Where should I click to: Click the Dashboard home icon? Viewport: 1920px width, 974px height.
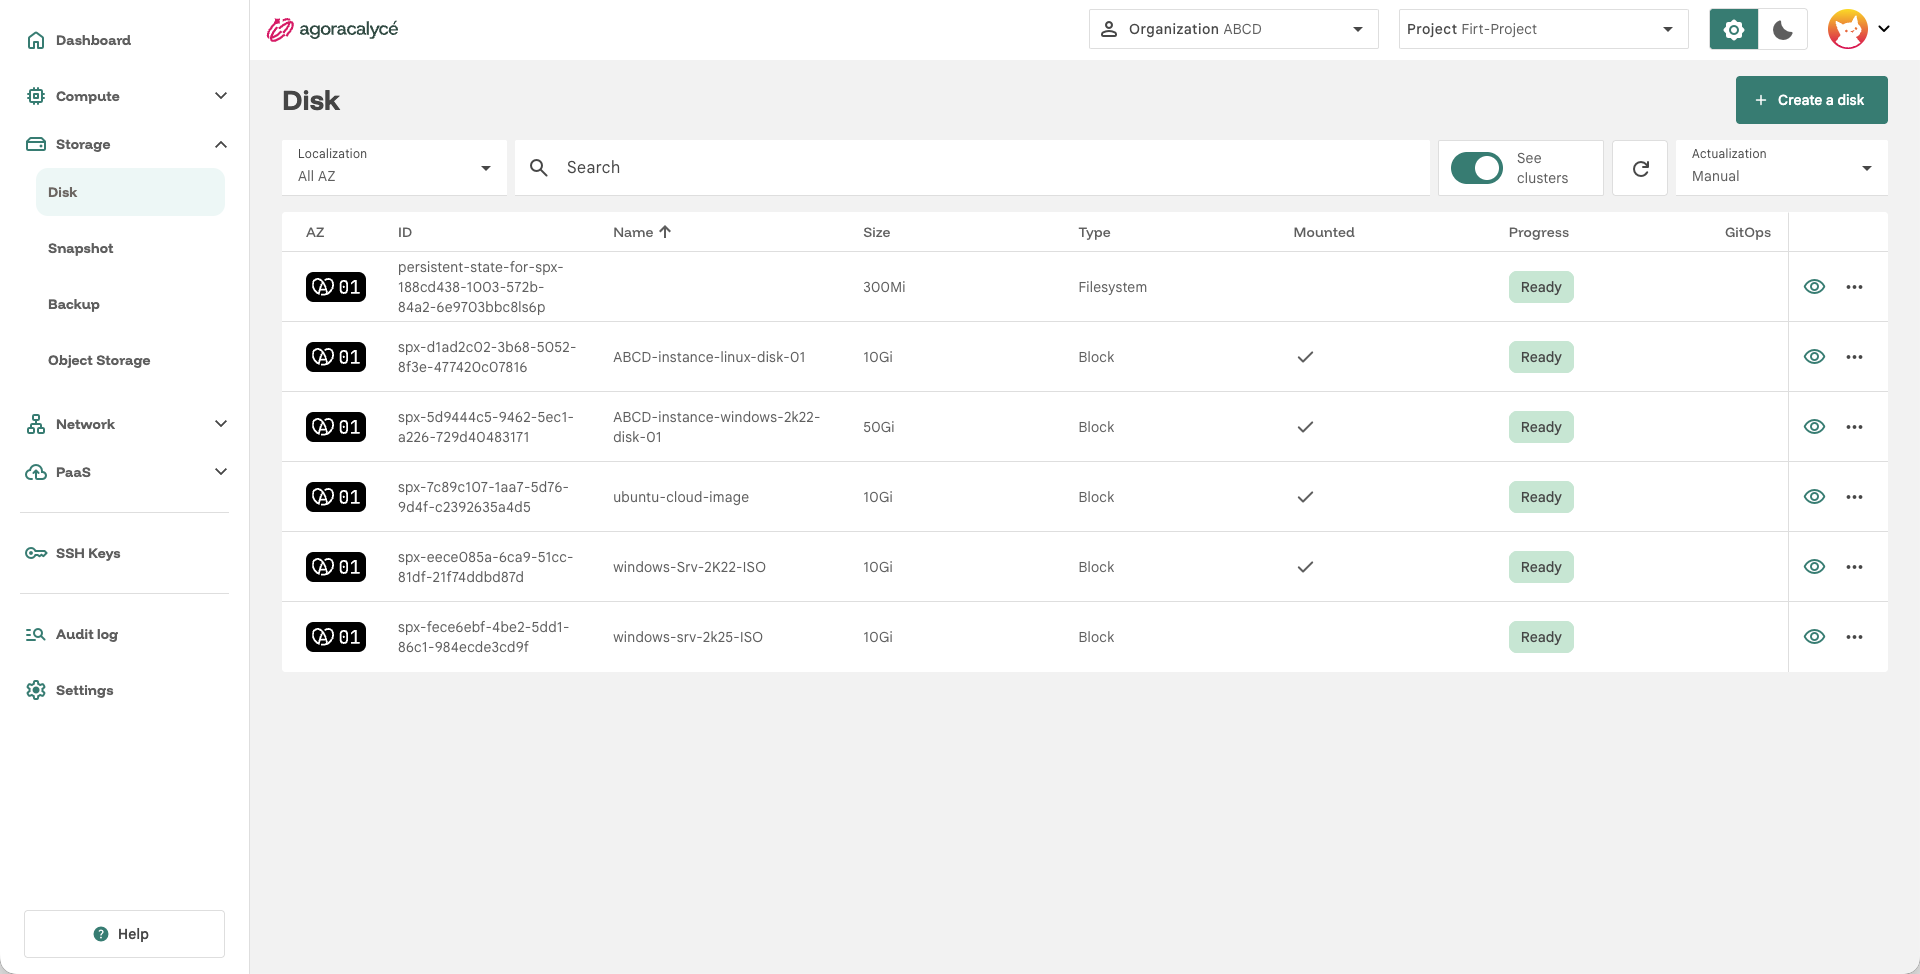tap(36, 40)
